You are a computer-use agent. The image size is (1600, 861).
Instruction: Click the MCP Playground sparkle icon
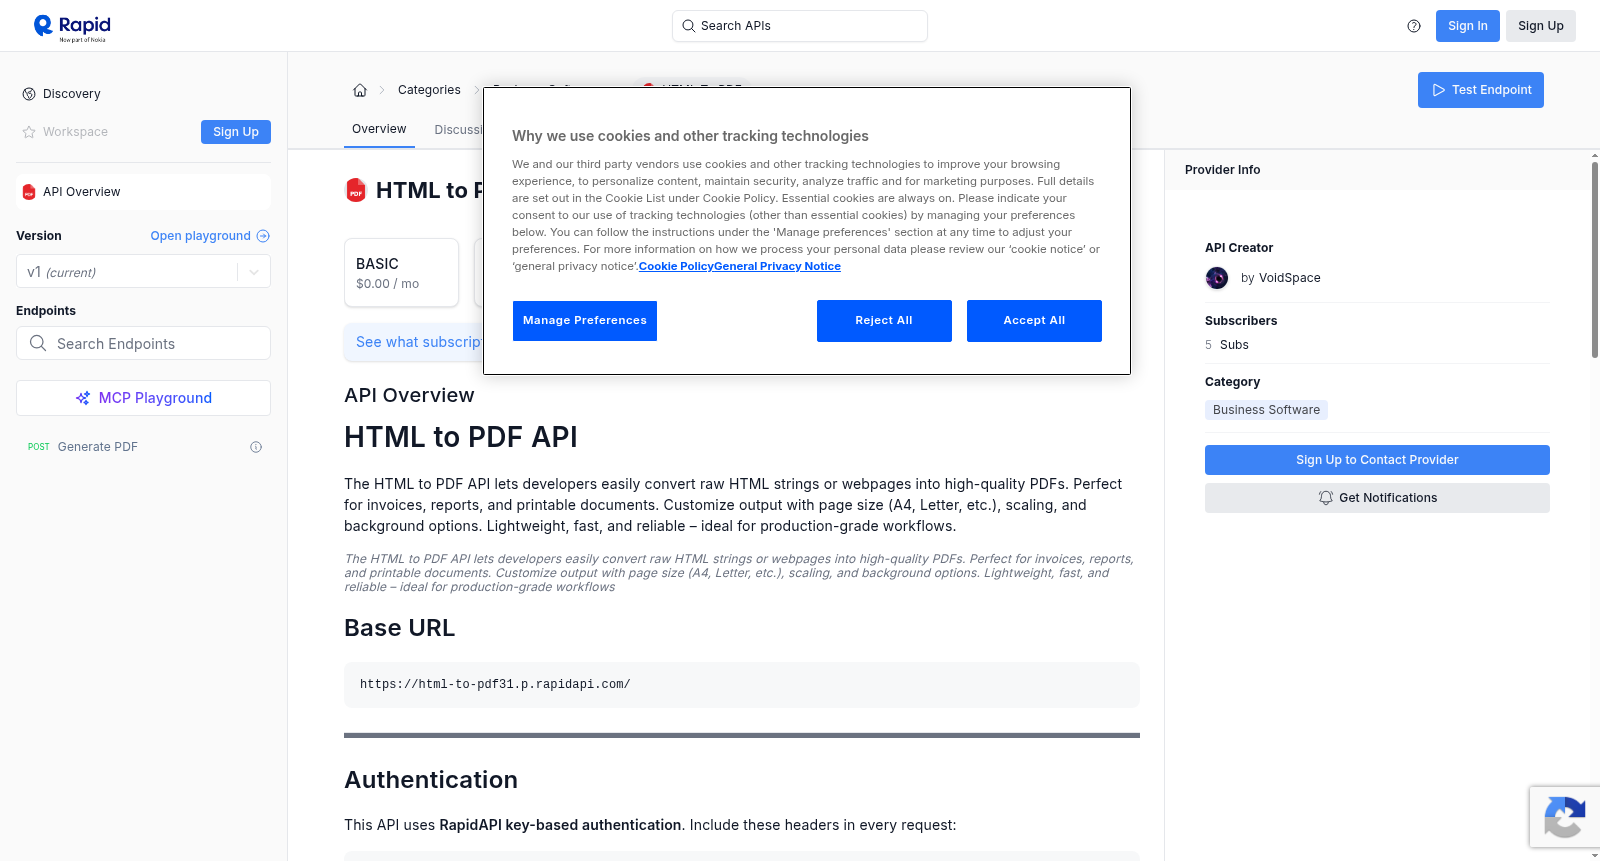click(83, 398)
